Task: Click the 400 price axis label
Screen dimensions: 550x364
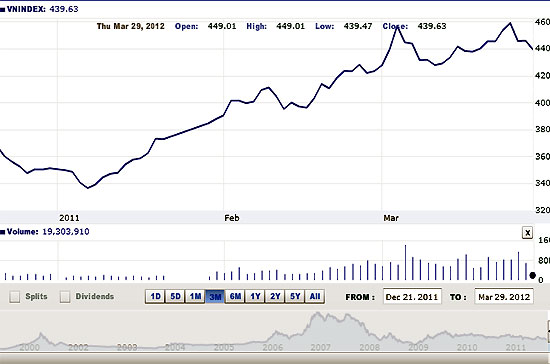Action: tap(542, 103)
